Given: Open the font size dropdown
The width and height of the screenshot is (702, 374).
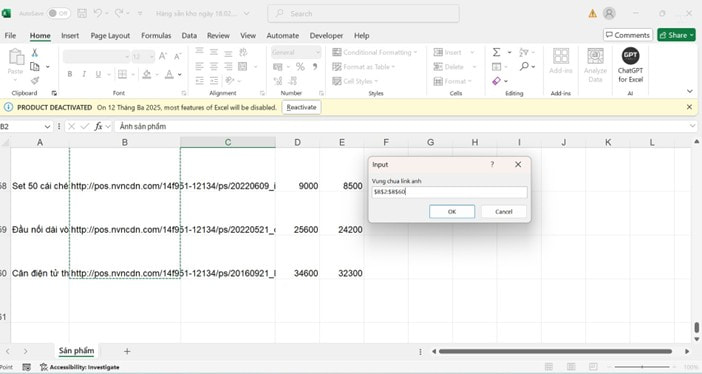Looking at the screenshot, I should [x=152, y=56].
